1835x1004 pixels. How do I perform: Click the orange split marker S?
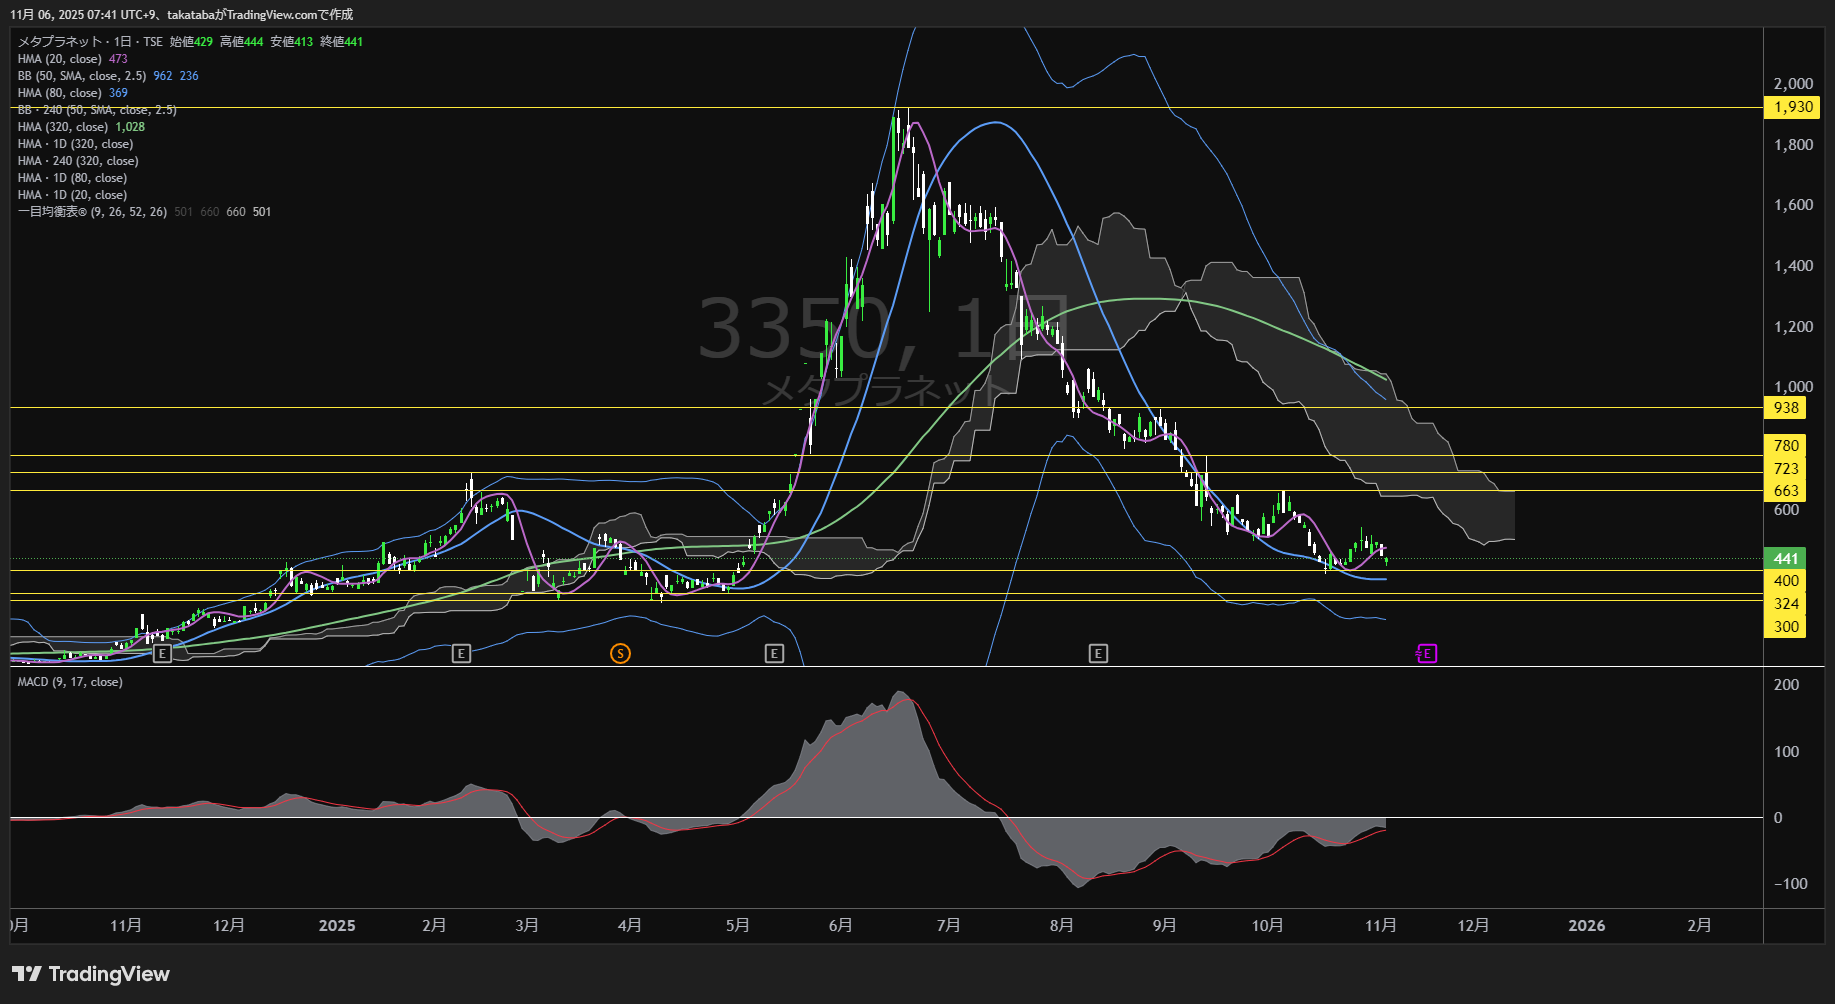pyautogui.click(x=620, y=654)
